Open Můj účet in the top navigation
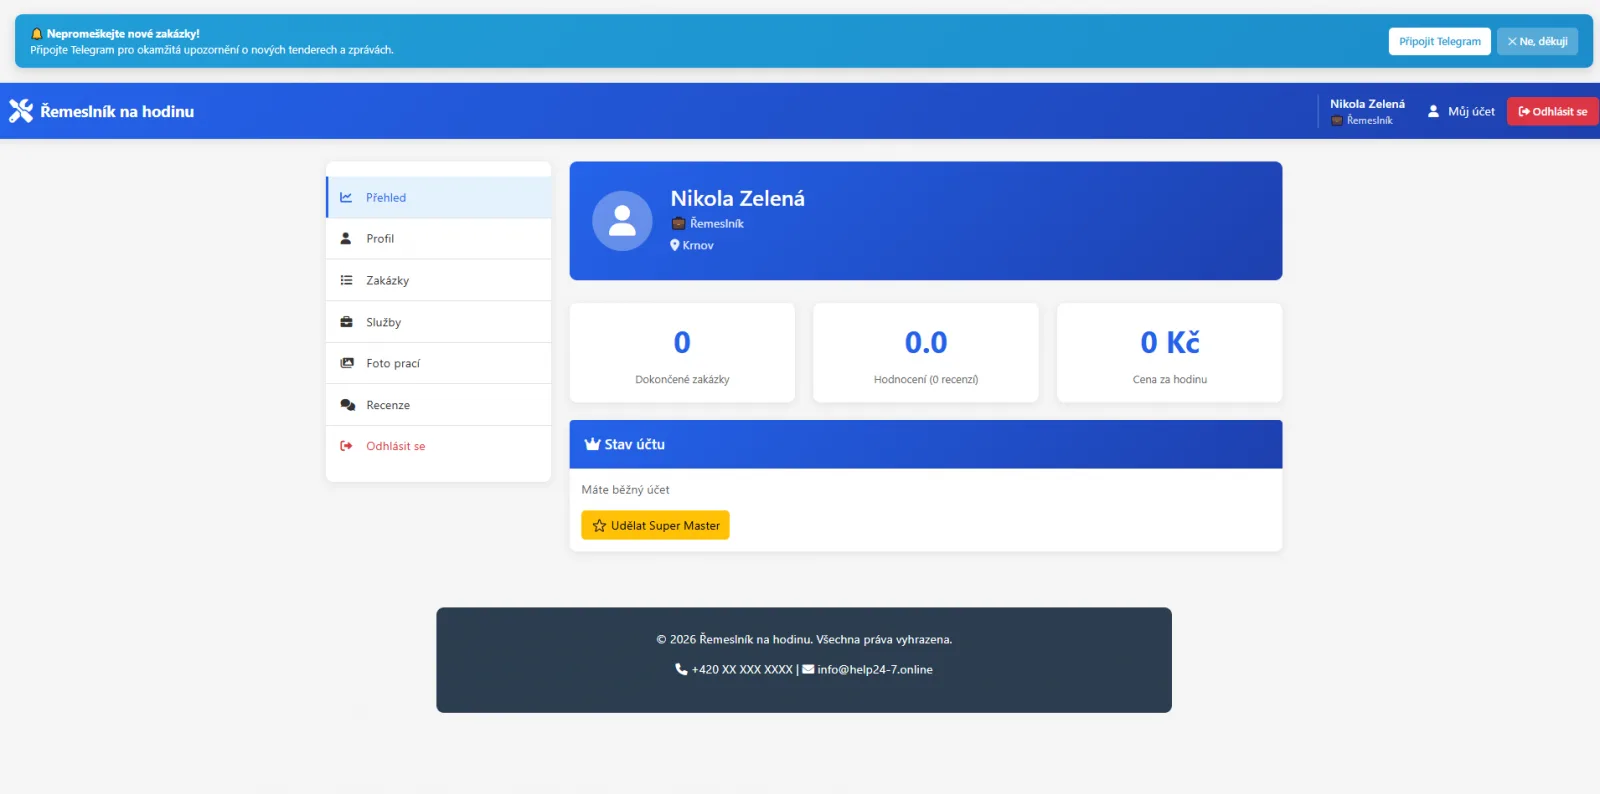 pos(1461,111)
